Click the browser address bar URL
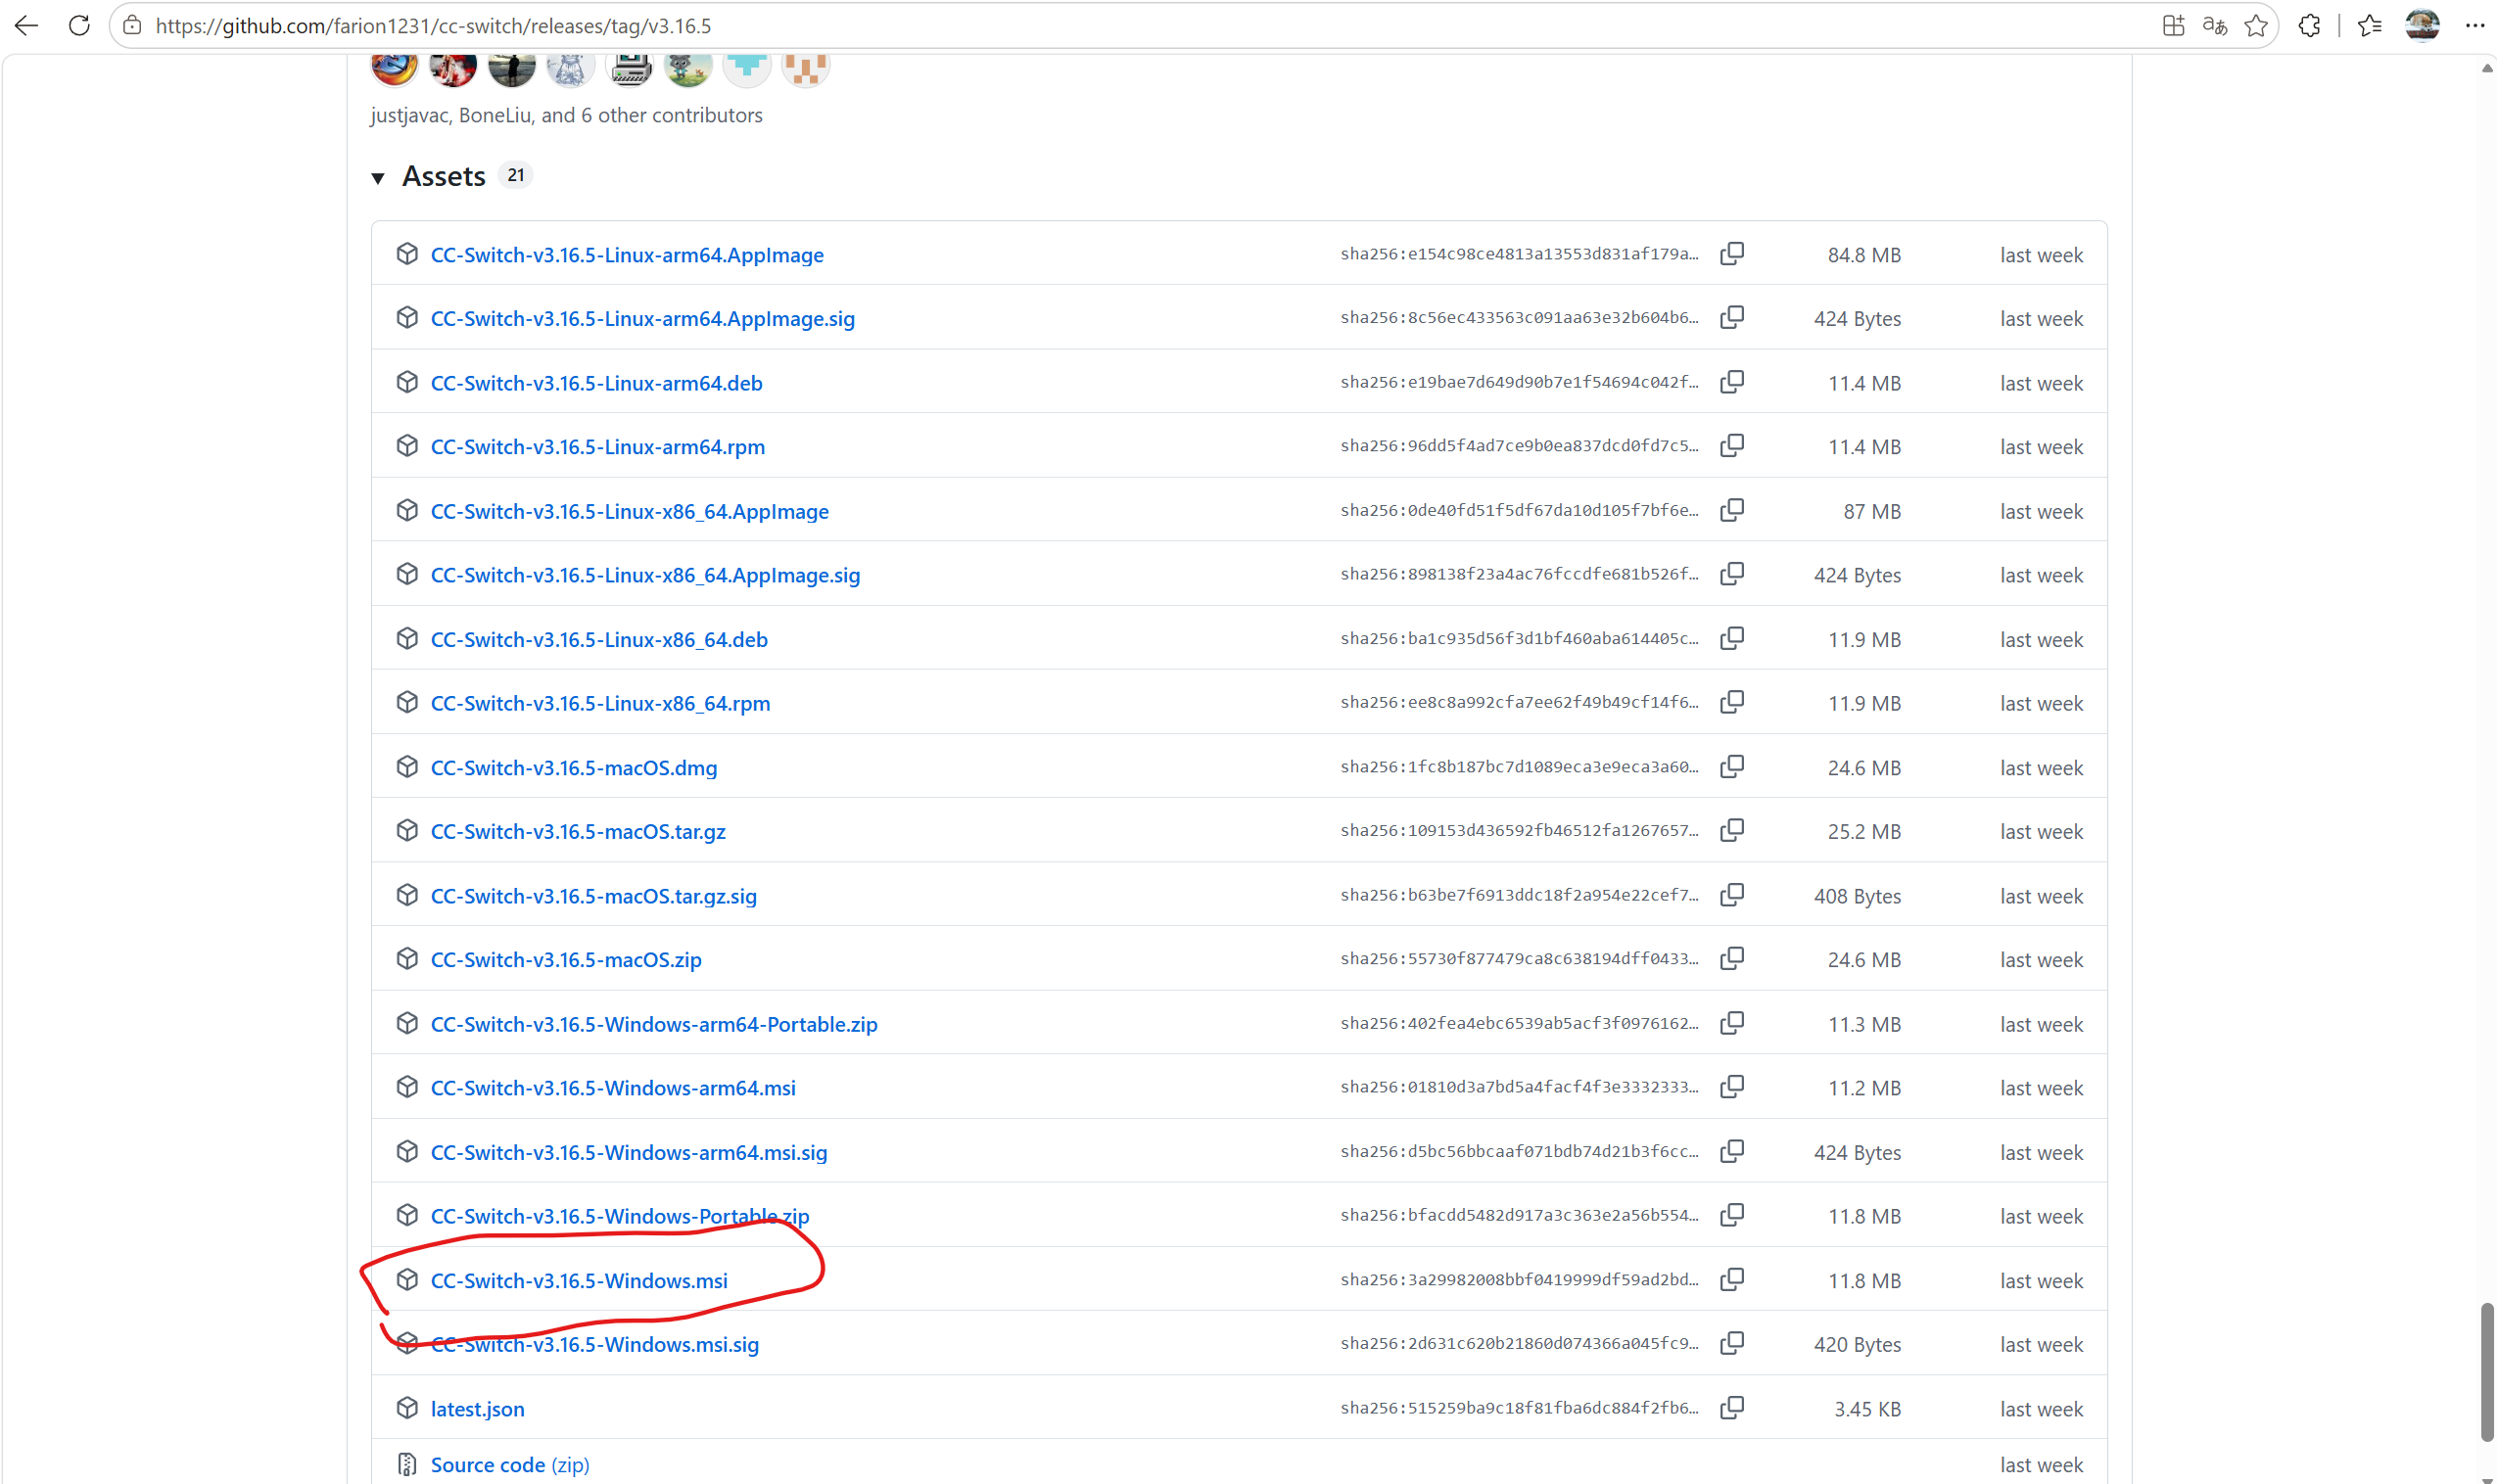The width and height of the screenshot is (2497, 1484). point(433,26)
